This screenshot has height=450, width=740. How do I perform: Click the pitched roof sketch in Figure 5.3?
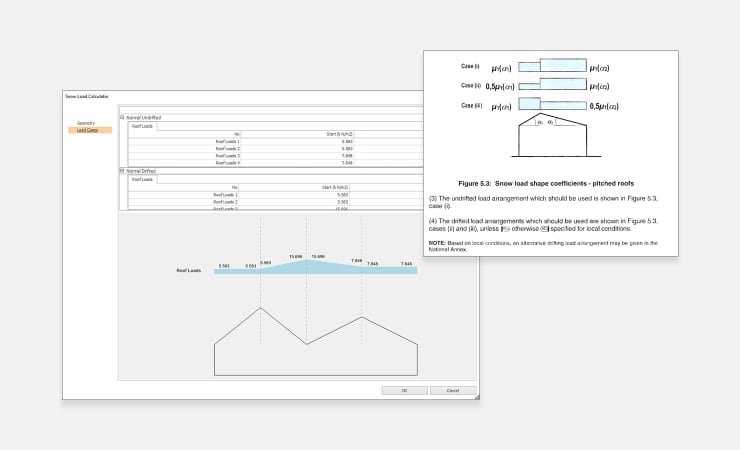point(555,135)
